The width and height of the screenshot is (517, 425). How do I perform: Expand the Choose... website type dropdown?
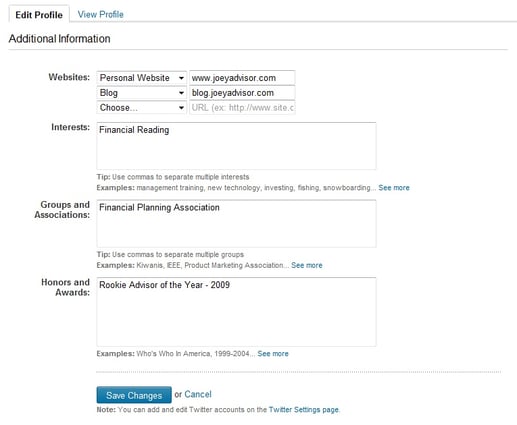141,108
